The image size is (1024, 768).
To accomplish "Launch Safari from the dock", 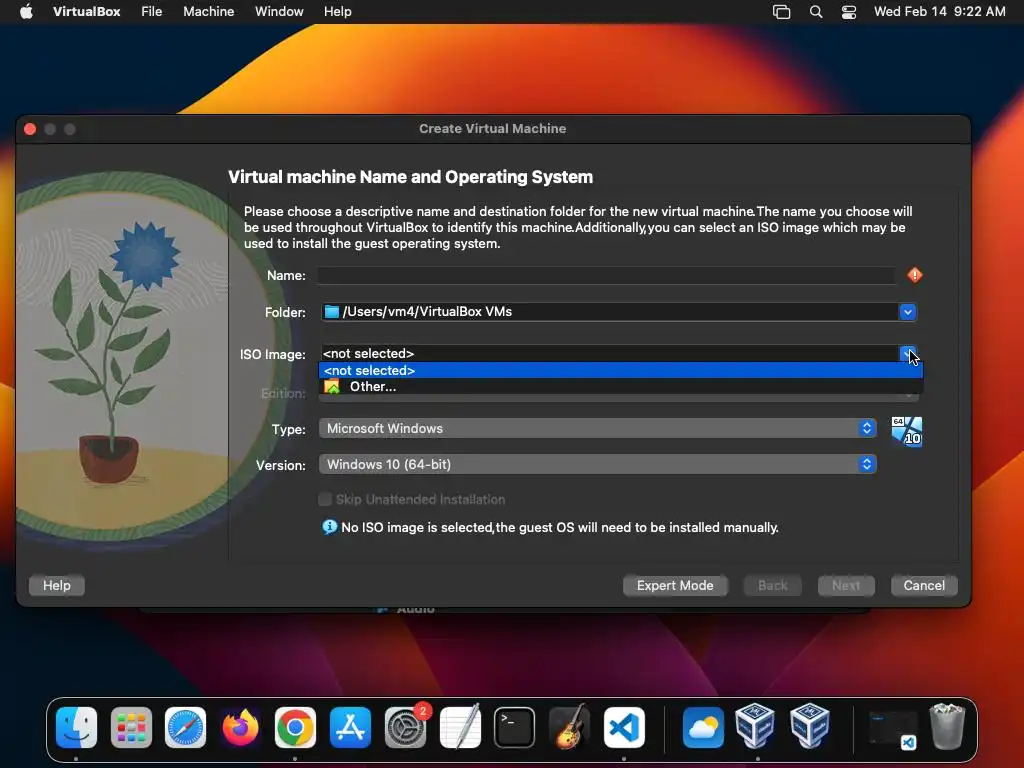I will (x=185, y=727).
